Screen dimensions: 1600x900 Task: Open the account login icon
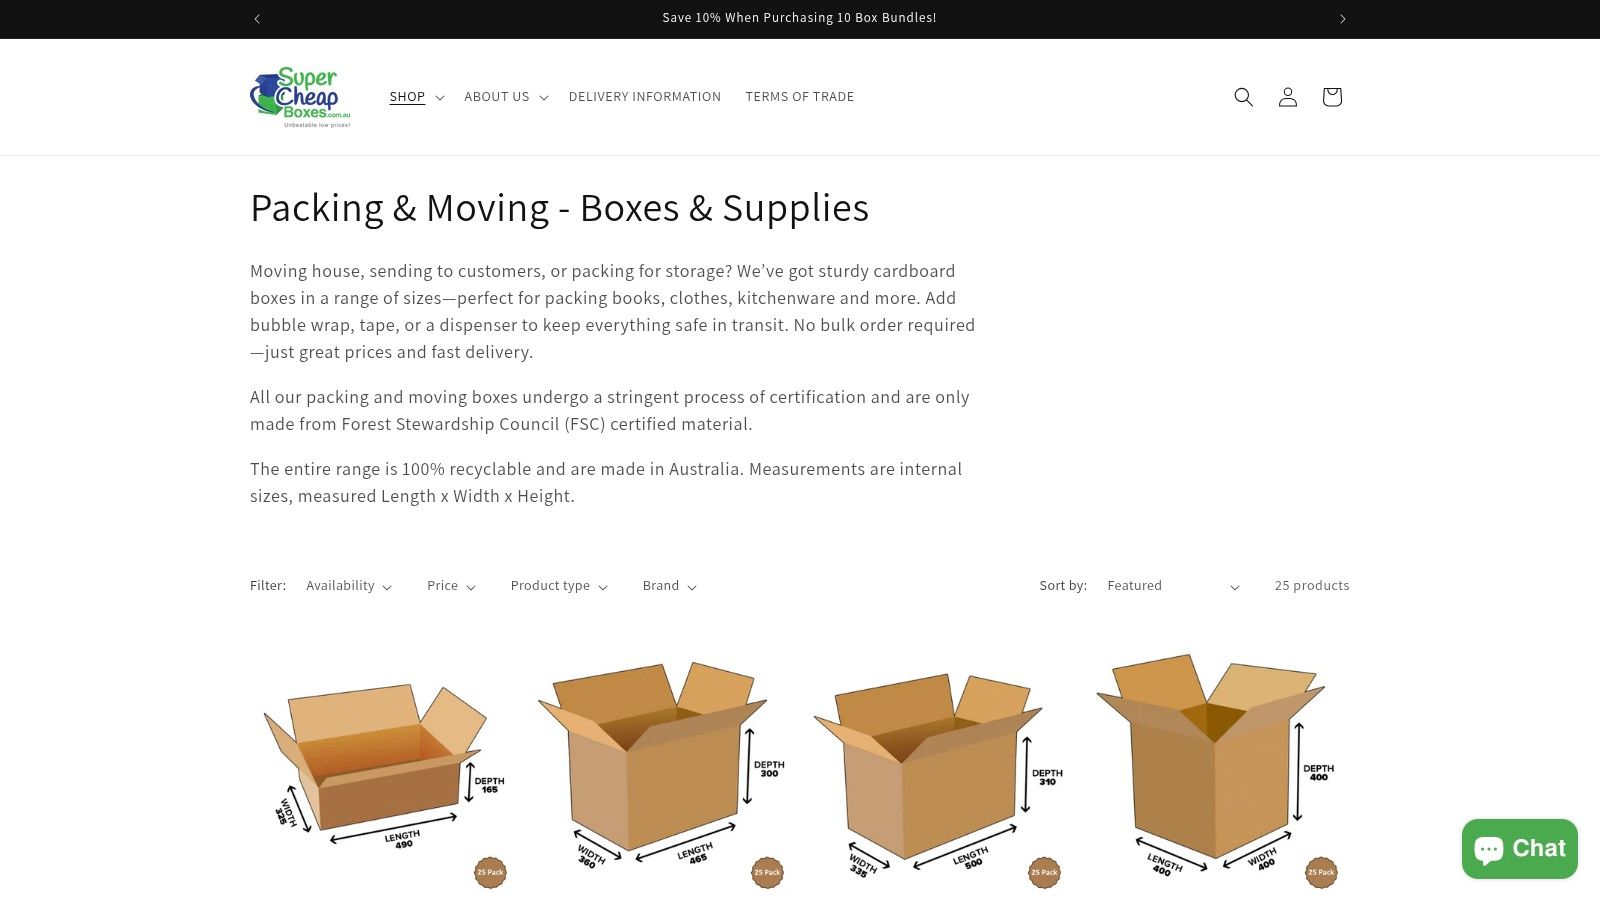(x=1288, y=97)
